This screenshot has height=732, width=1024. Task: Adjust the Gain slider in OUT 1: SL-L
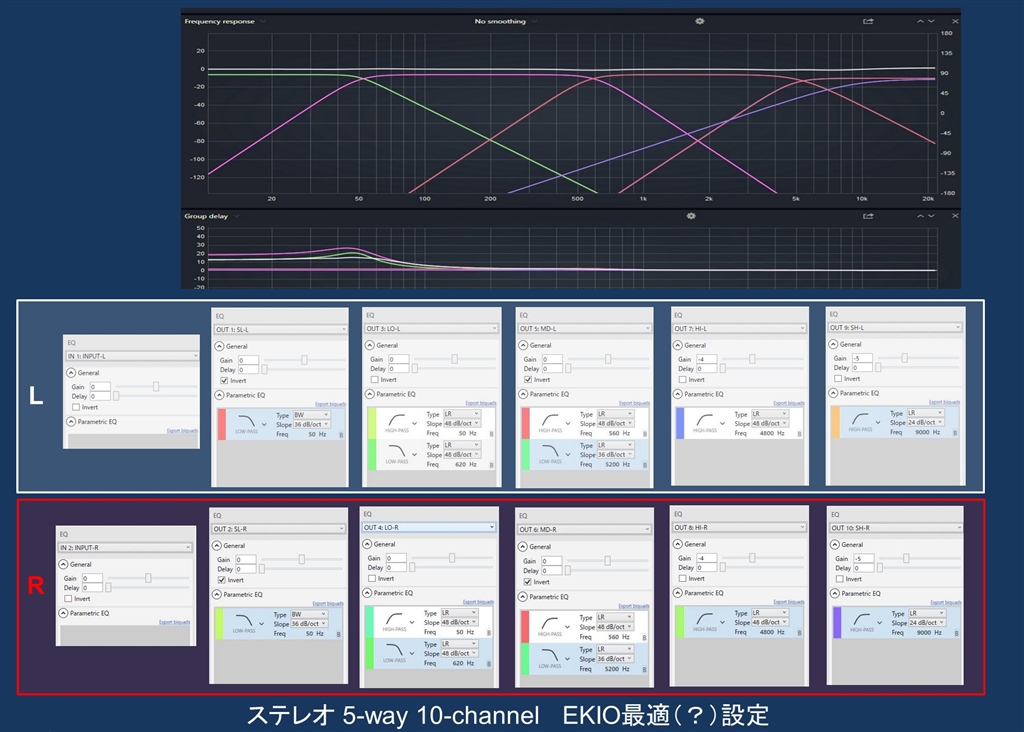(x=304, y=360)
